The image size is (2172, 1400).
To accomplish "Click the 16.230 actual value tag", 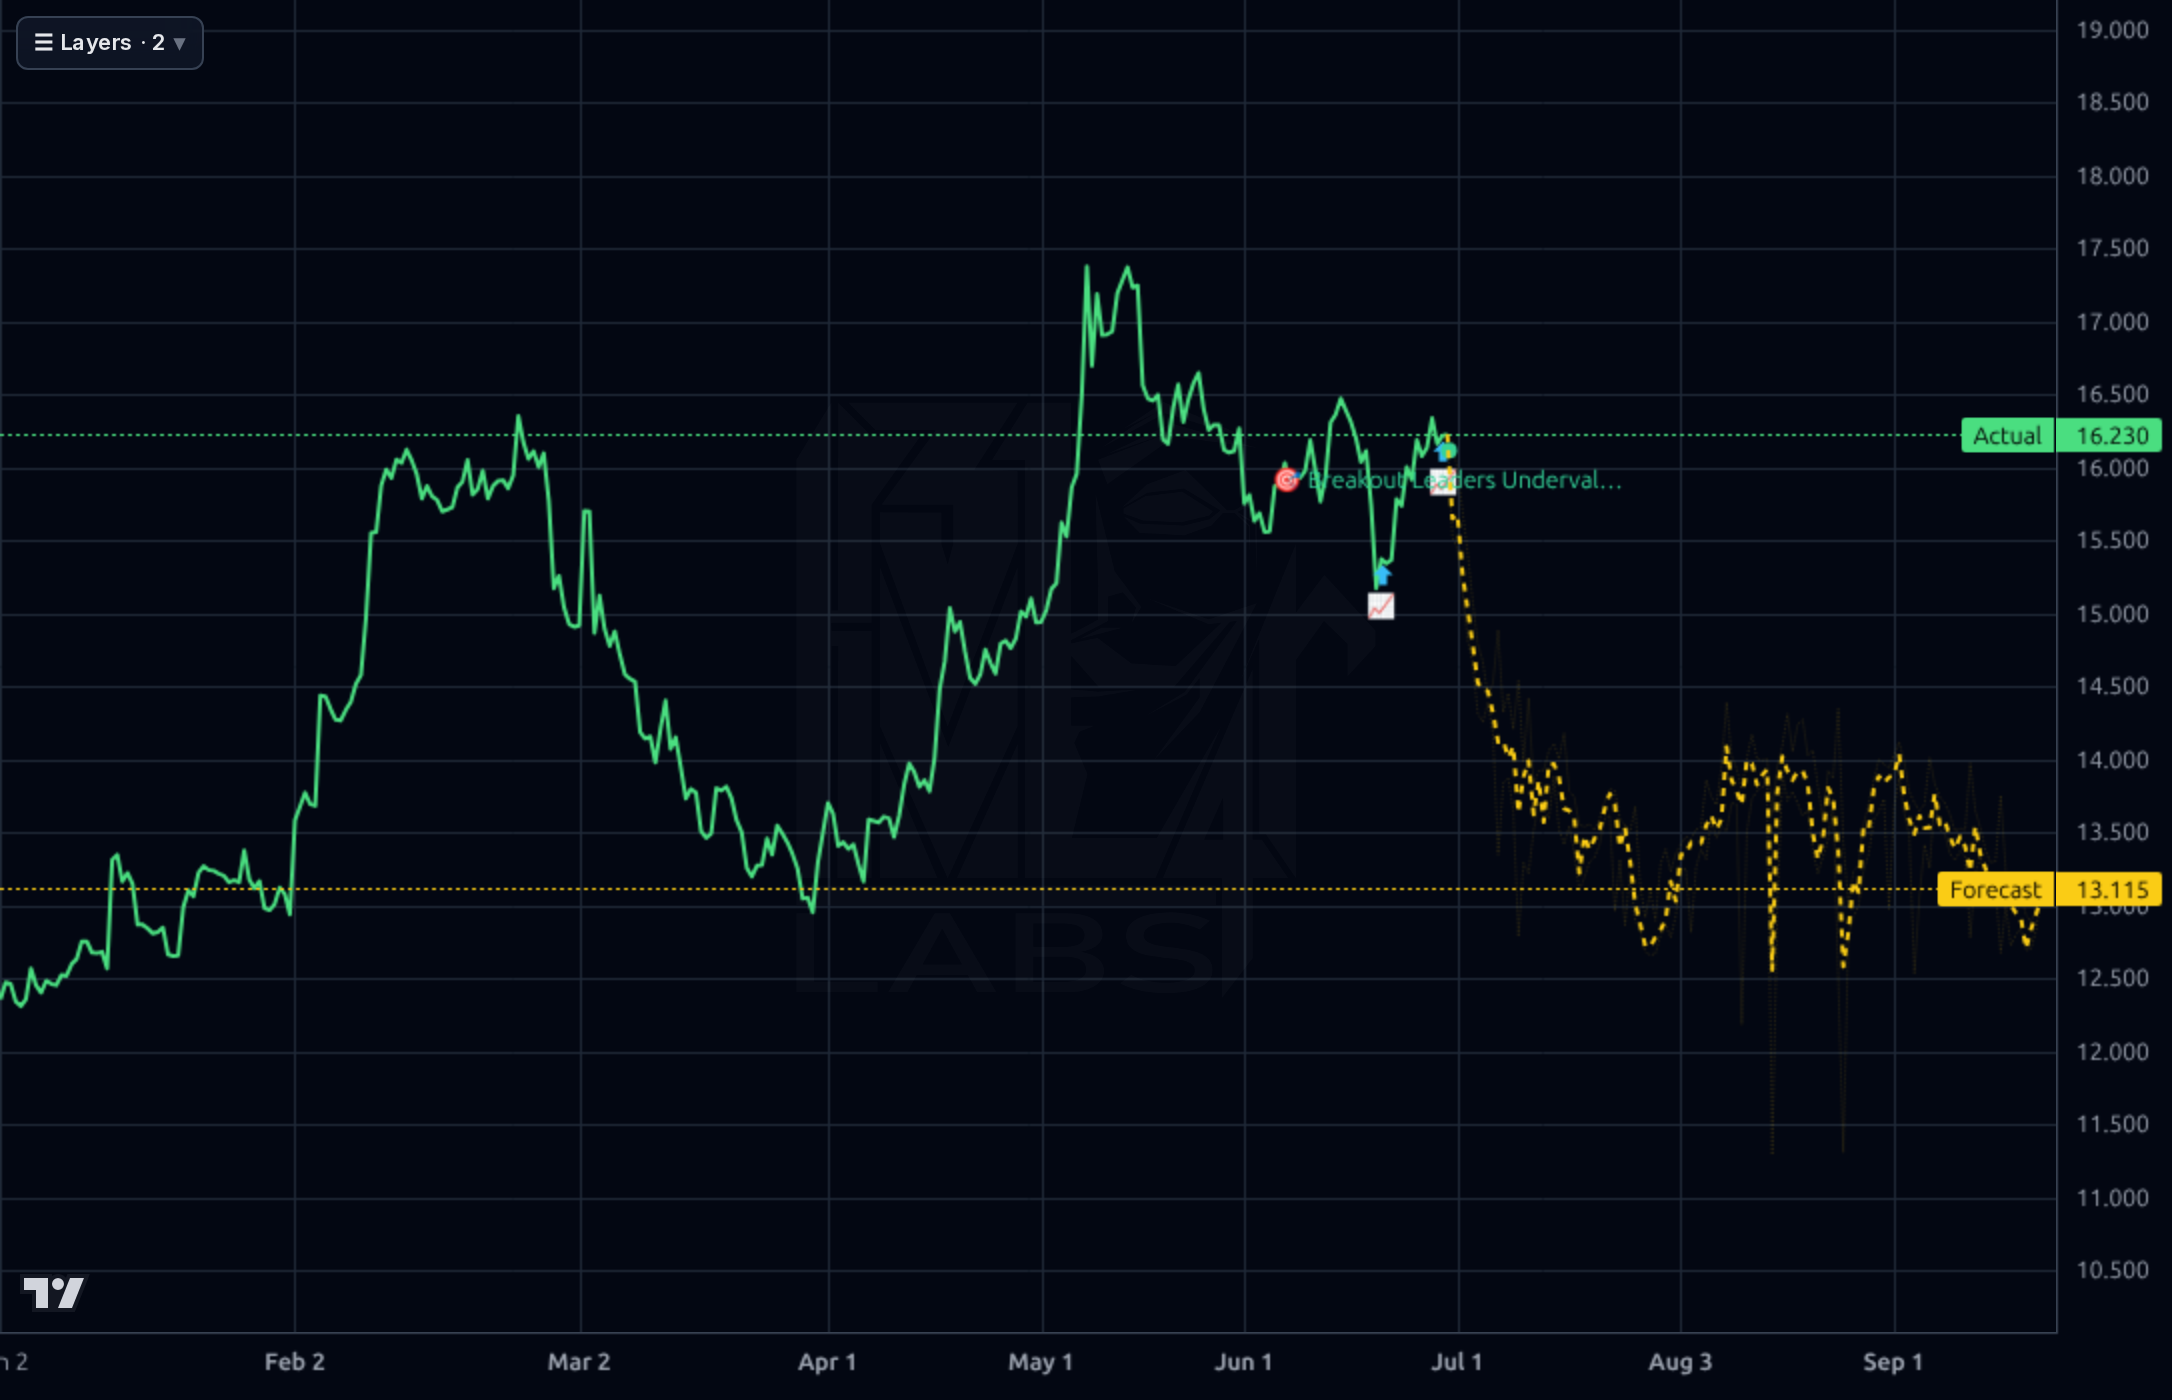I will 2111,436.
